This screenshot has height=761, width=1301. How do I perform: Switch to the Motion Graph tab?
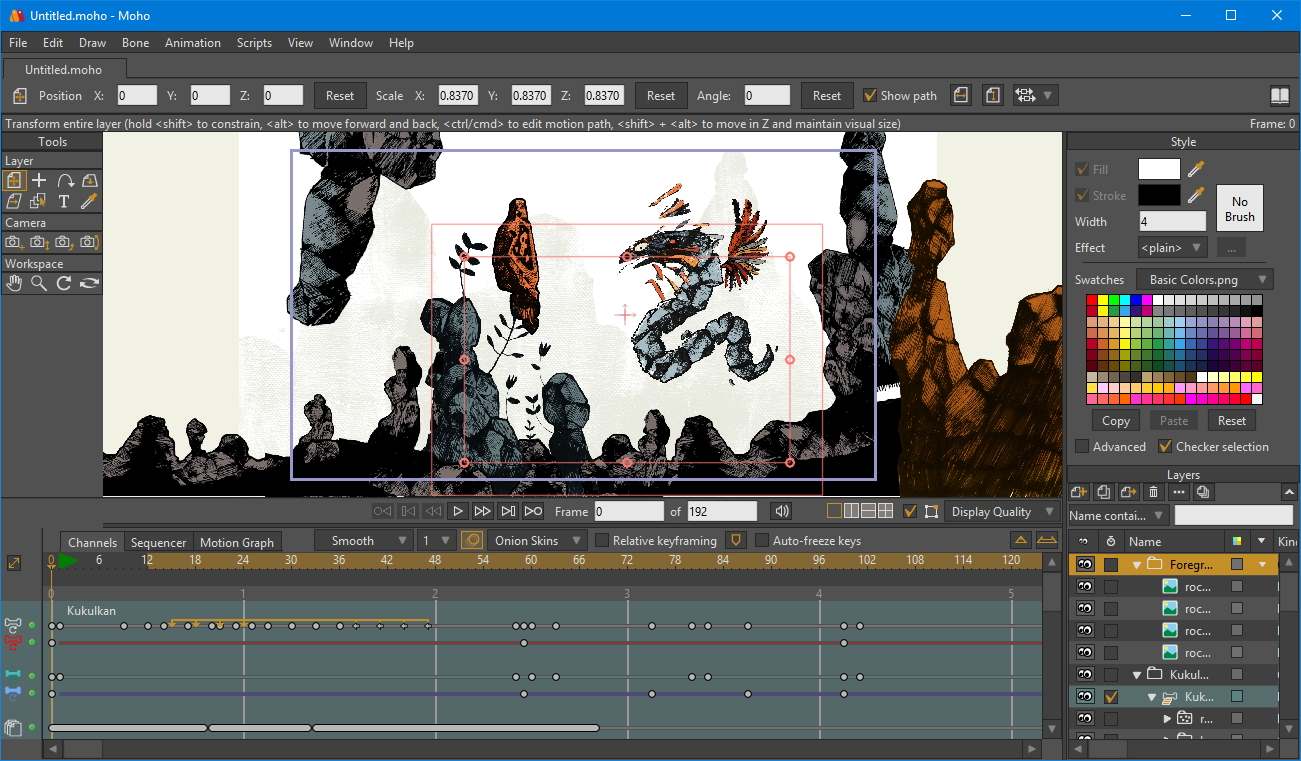(236, 542)
